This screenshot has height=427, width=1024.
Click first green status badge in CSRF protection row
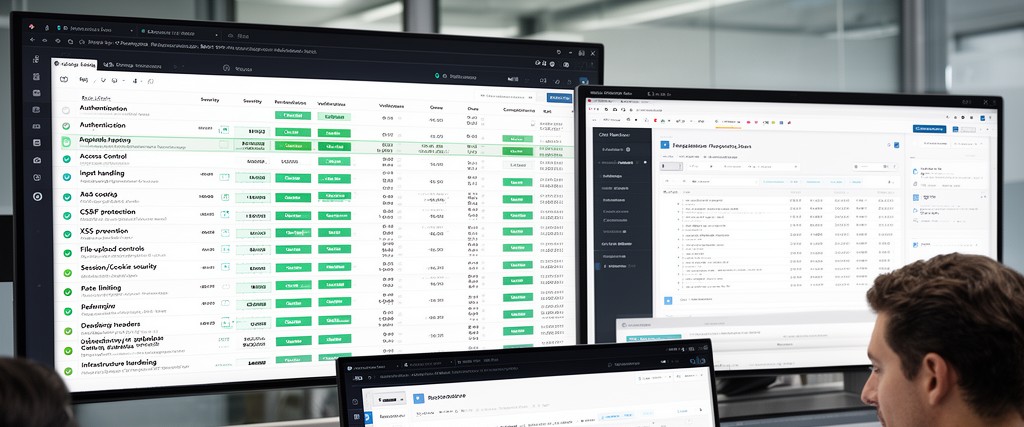click(293, 215)
